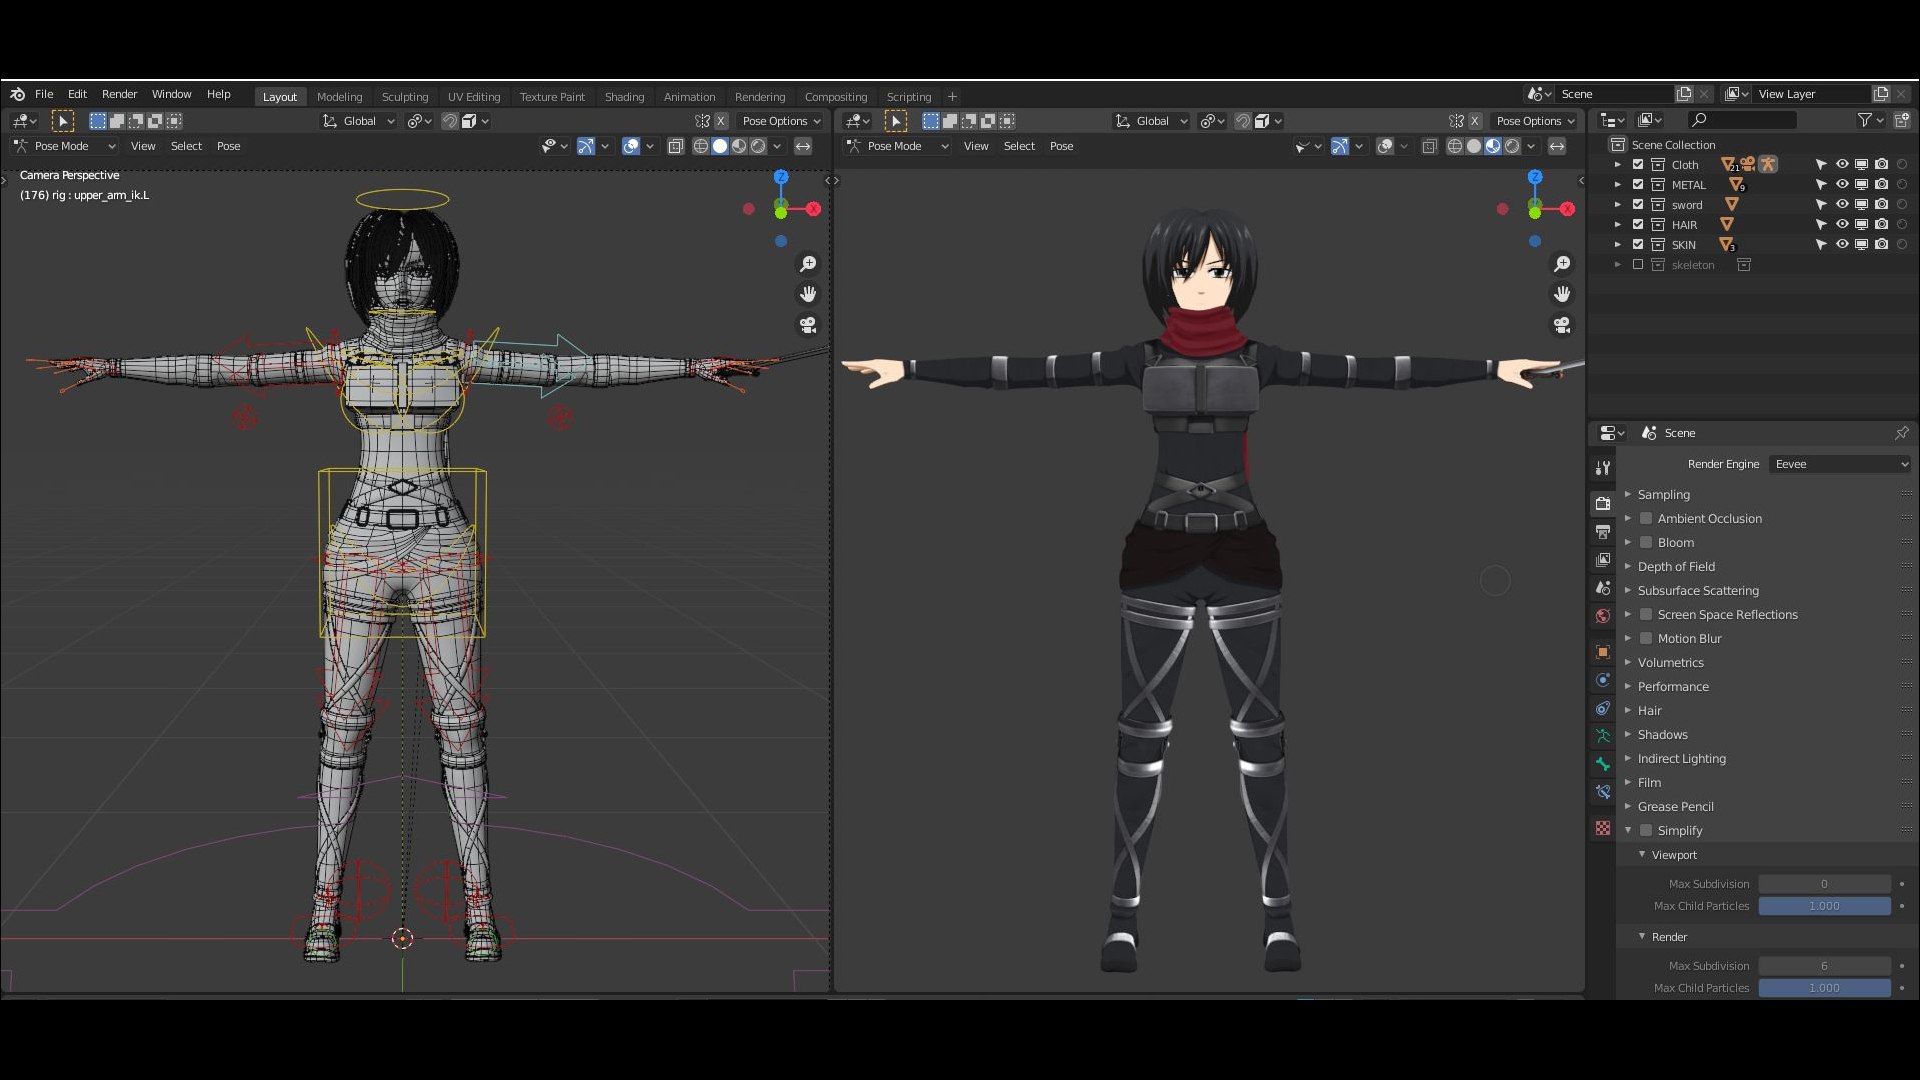Switch to the Animation workspace tab

pos(690,97)
